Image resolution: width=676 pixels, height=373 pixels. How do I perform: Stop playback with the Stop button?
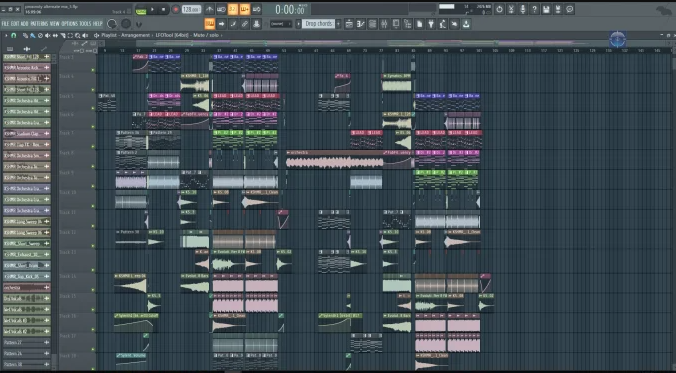(x=164, y=9)
